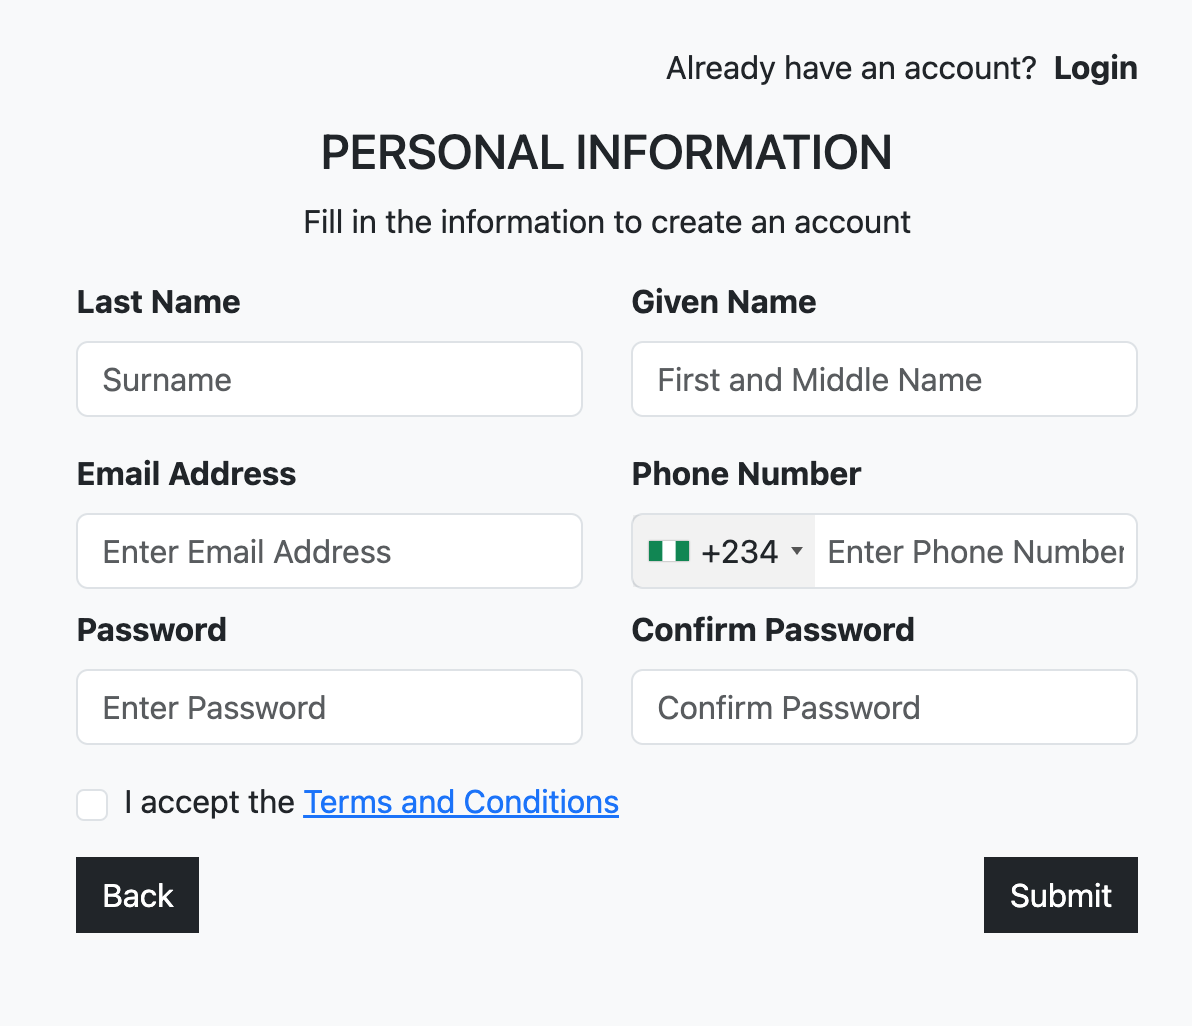1192x1026 pixels.
Task: Select the Enter Email Address field
Action: pos(329,551)
